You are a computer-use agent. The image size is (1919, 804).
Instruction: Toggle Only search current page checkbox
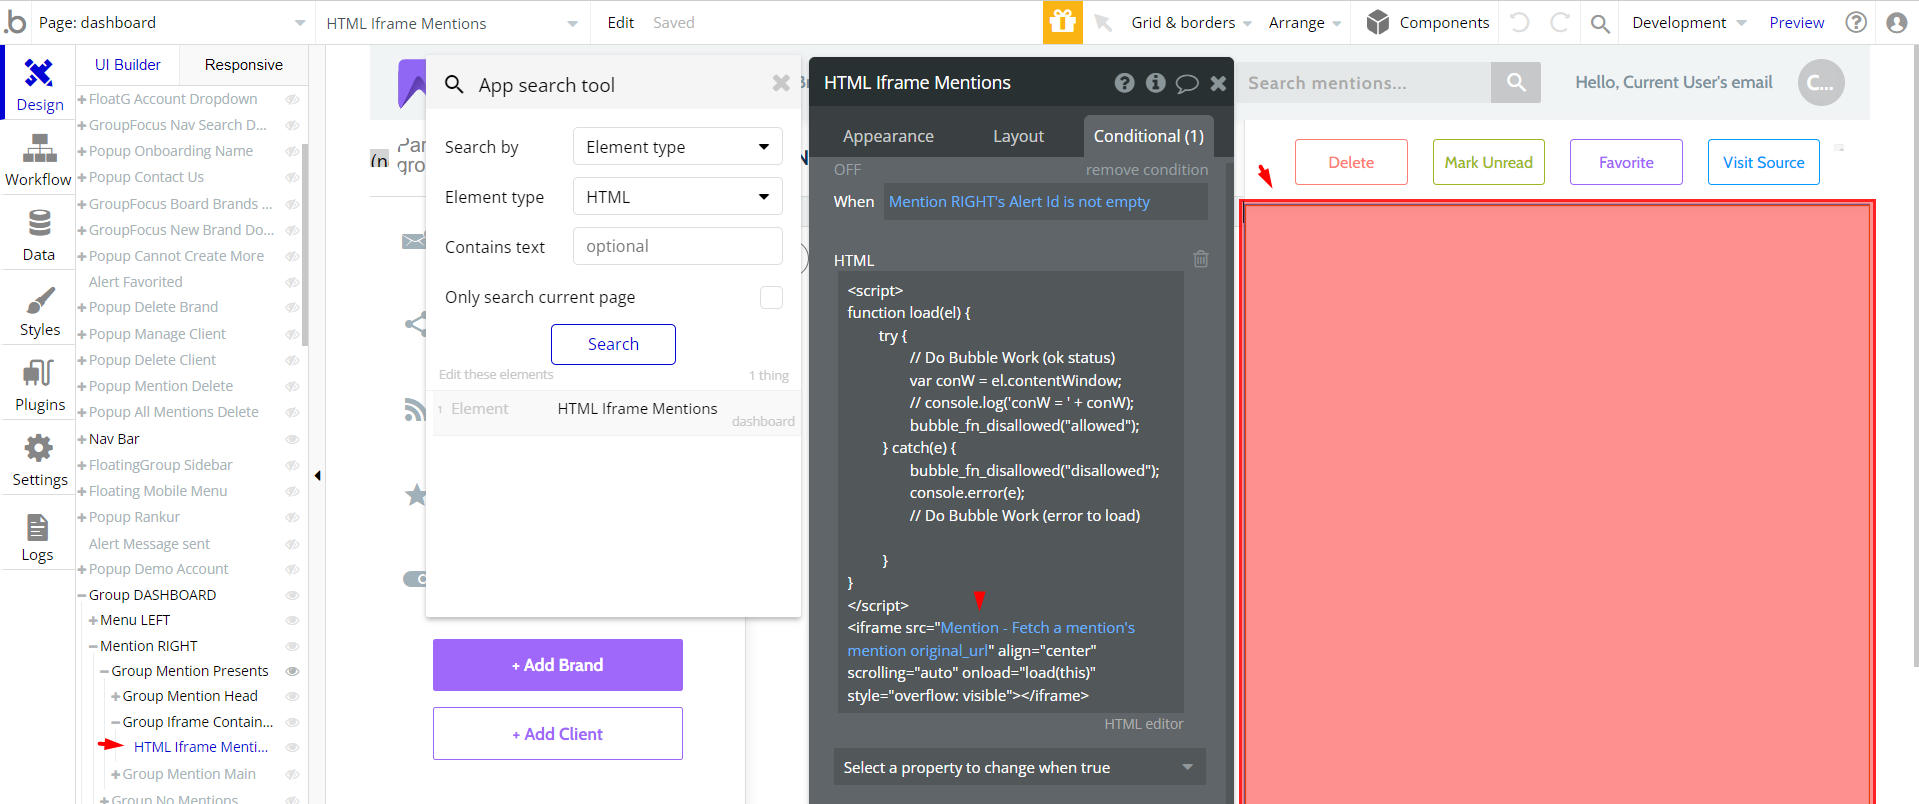click(x=771, y=297)
